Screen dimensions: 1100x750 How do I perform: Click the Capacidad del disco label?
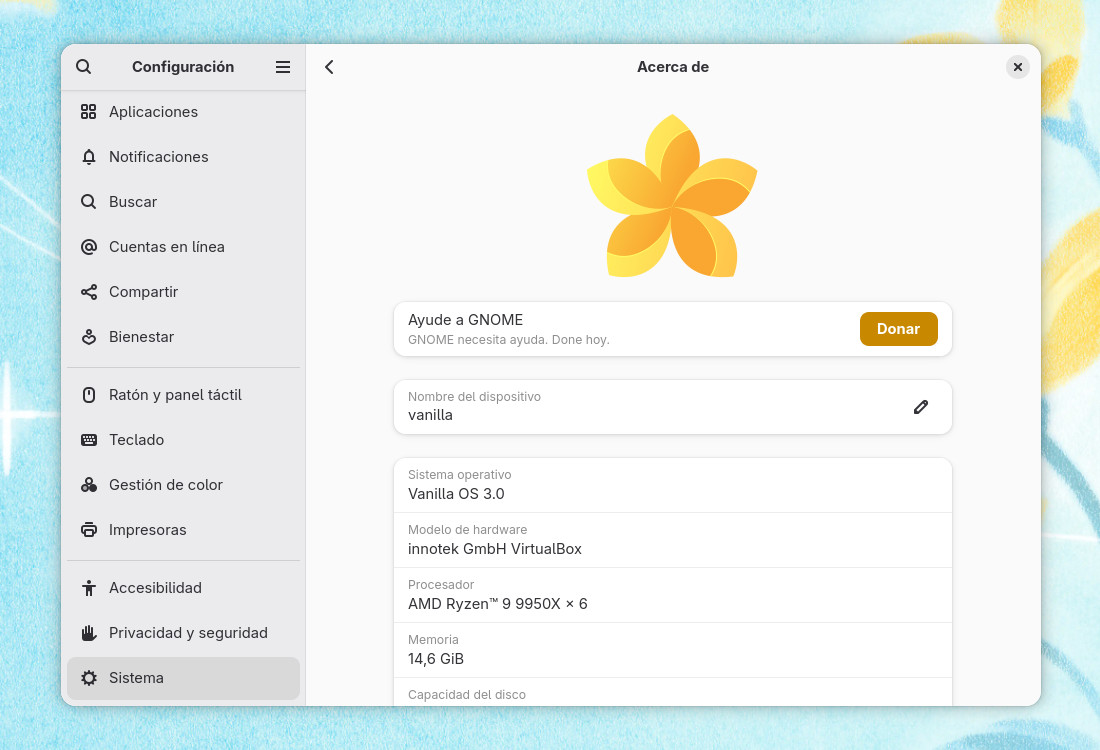[x=467, y=695]
